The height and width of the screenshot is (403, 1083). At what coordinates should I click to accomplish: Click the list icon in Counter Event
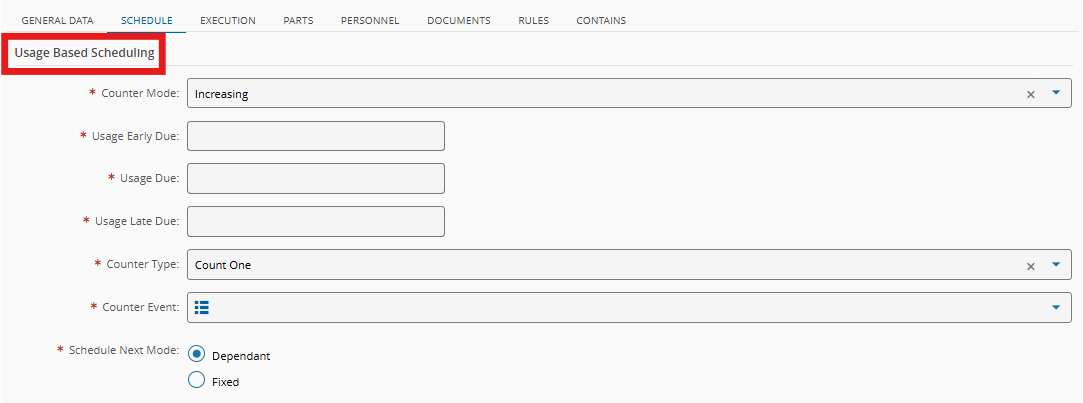coord(202,308)
